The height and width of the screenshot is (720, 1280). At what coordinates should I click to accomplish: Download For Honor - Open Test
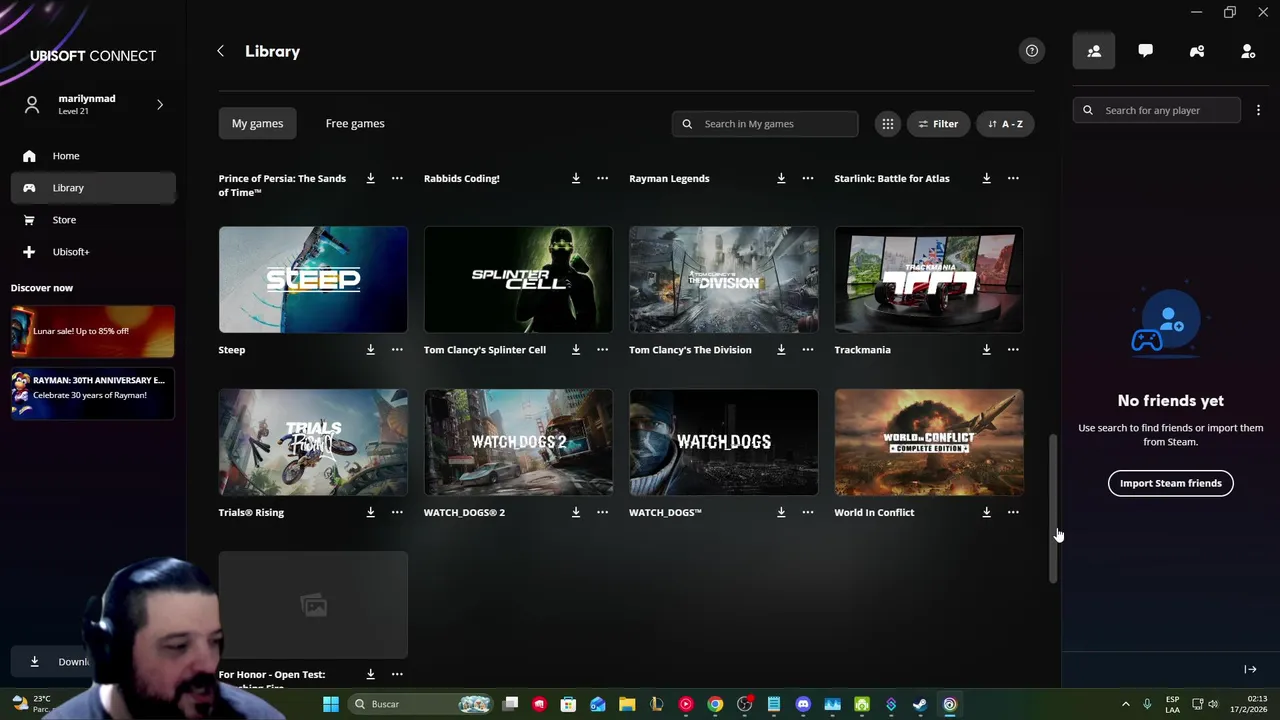370,674
